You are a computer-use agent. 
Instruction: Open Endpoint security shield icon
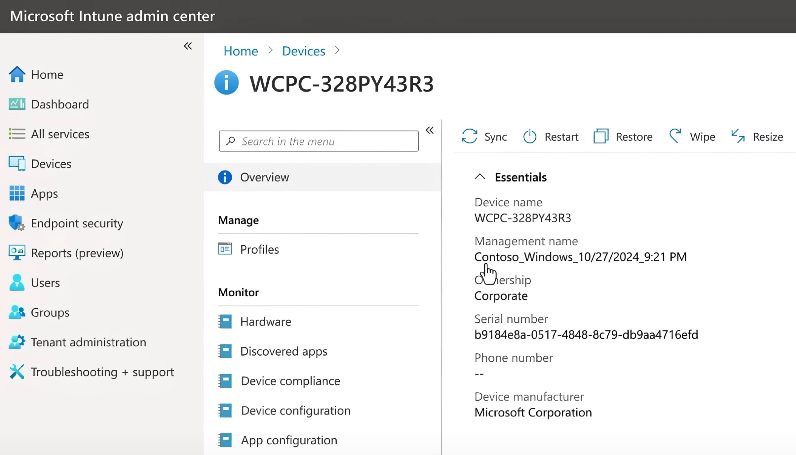(x=16, y=223)
